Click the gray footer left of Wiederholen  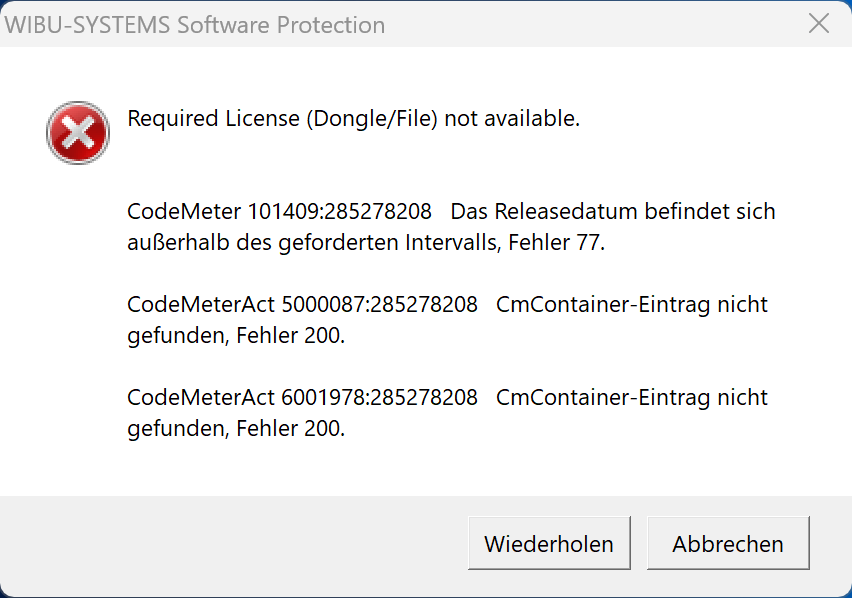[230, 544]
